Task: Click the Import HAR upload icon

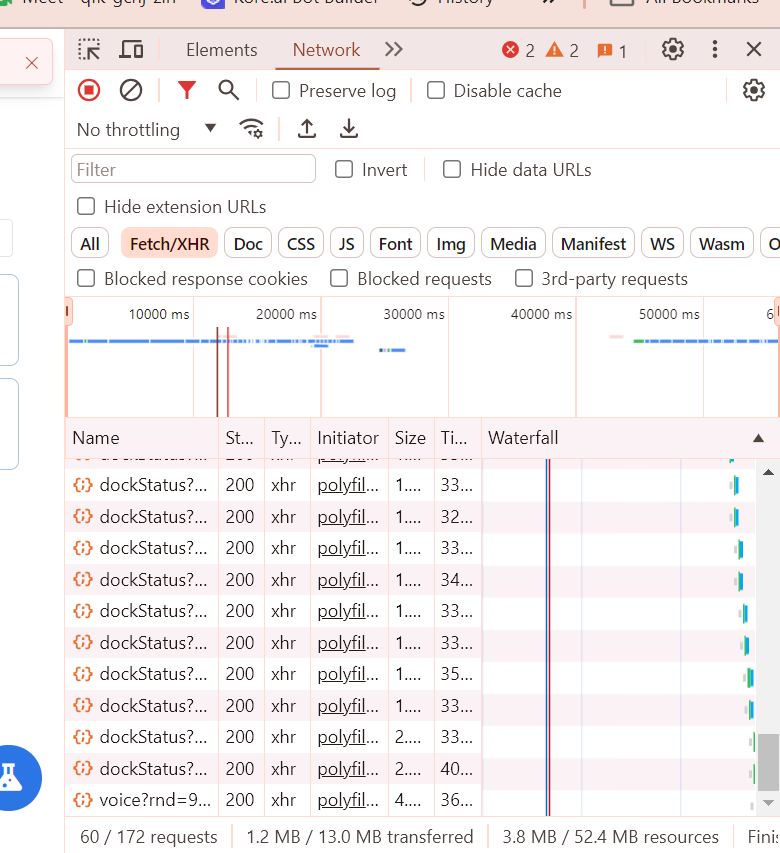Action: click(307, 129)
